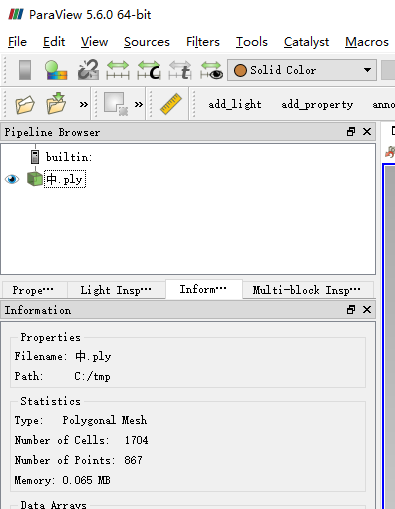Select the 中.ply pipeline item
The height and width of the screenshot is (509, 395).
tap(65, 179)
